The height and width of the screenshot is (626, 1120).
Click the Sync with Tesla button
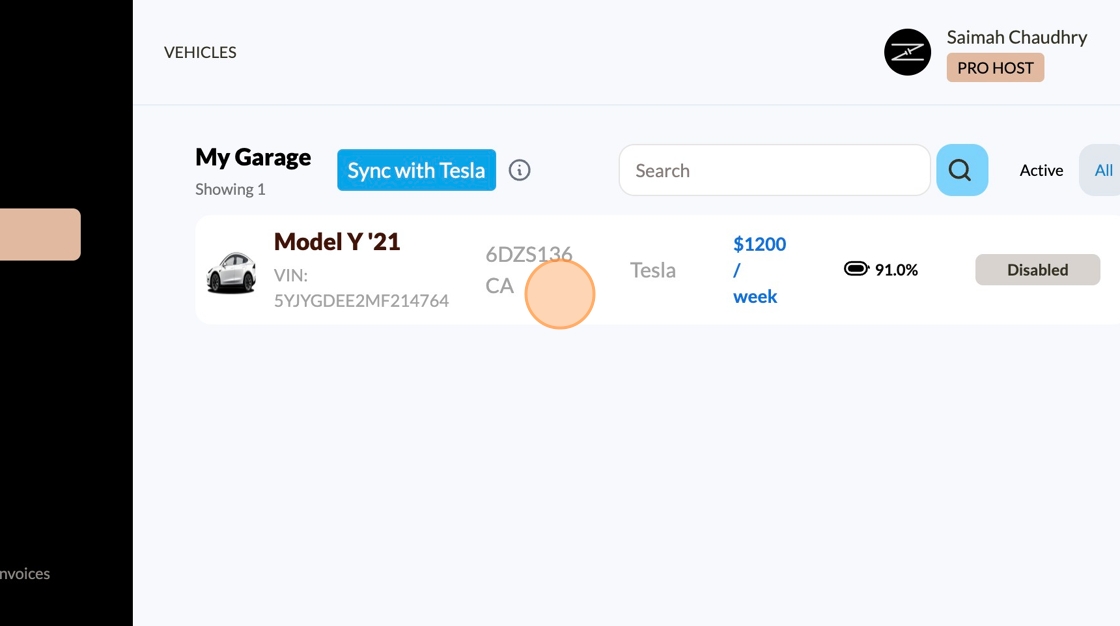(x=416, y=170)
